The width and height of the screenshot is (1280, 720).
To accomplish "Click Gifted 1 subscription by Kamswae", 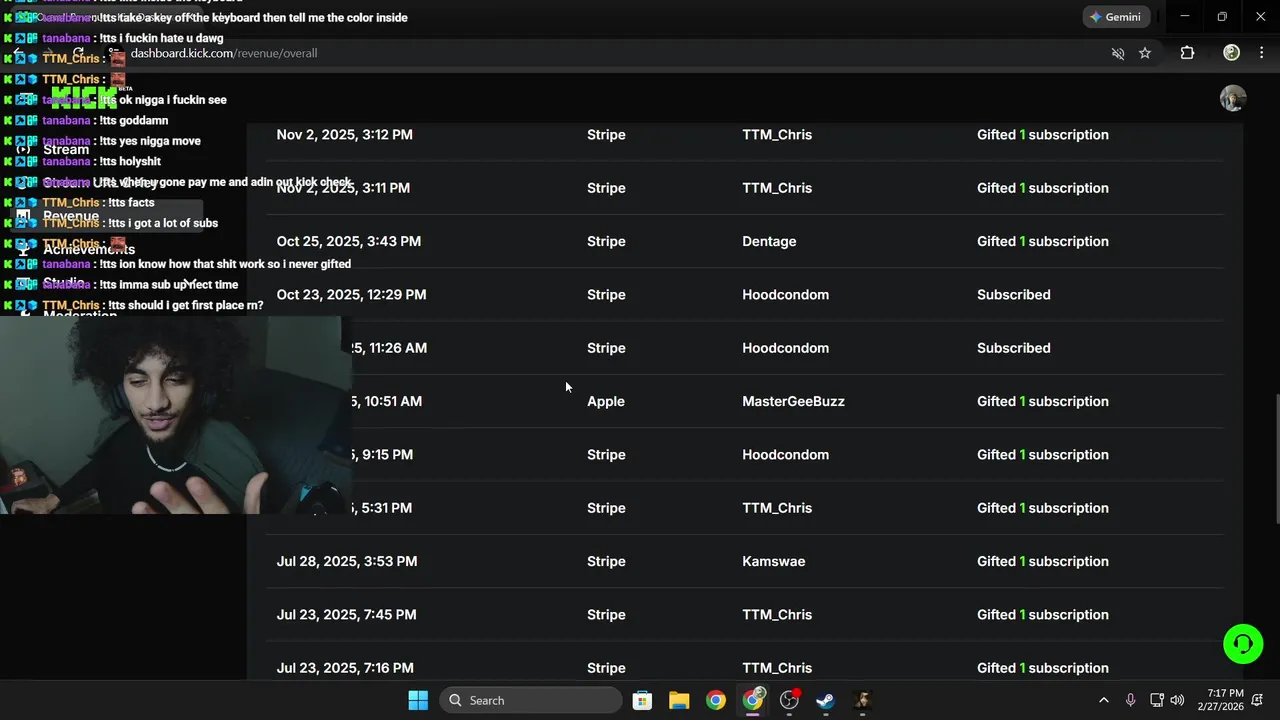I will 1042,561.
